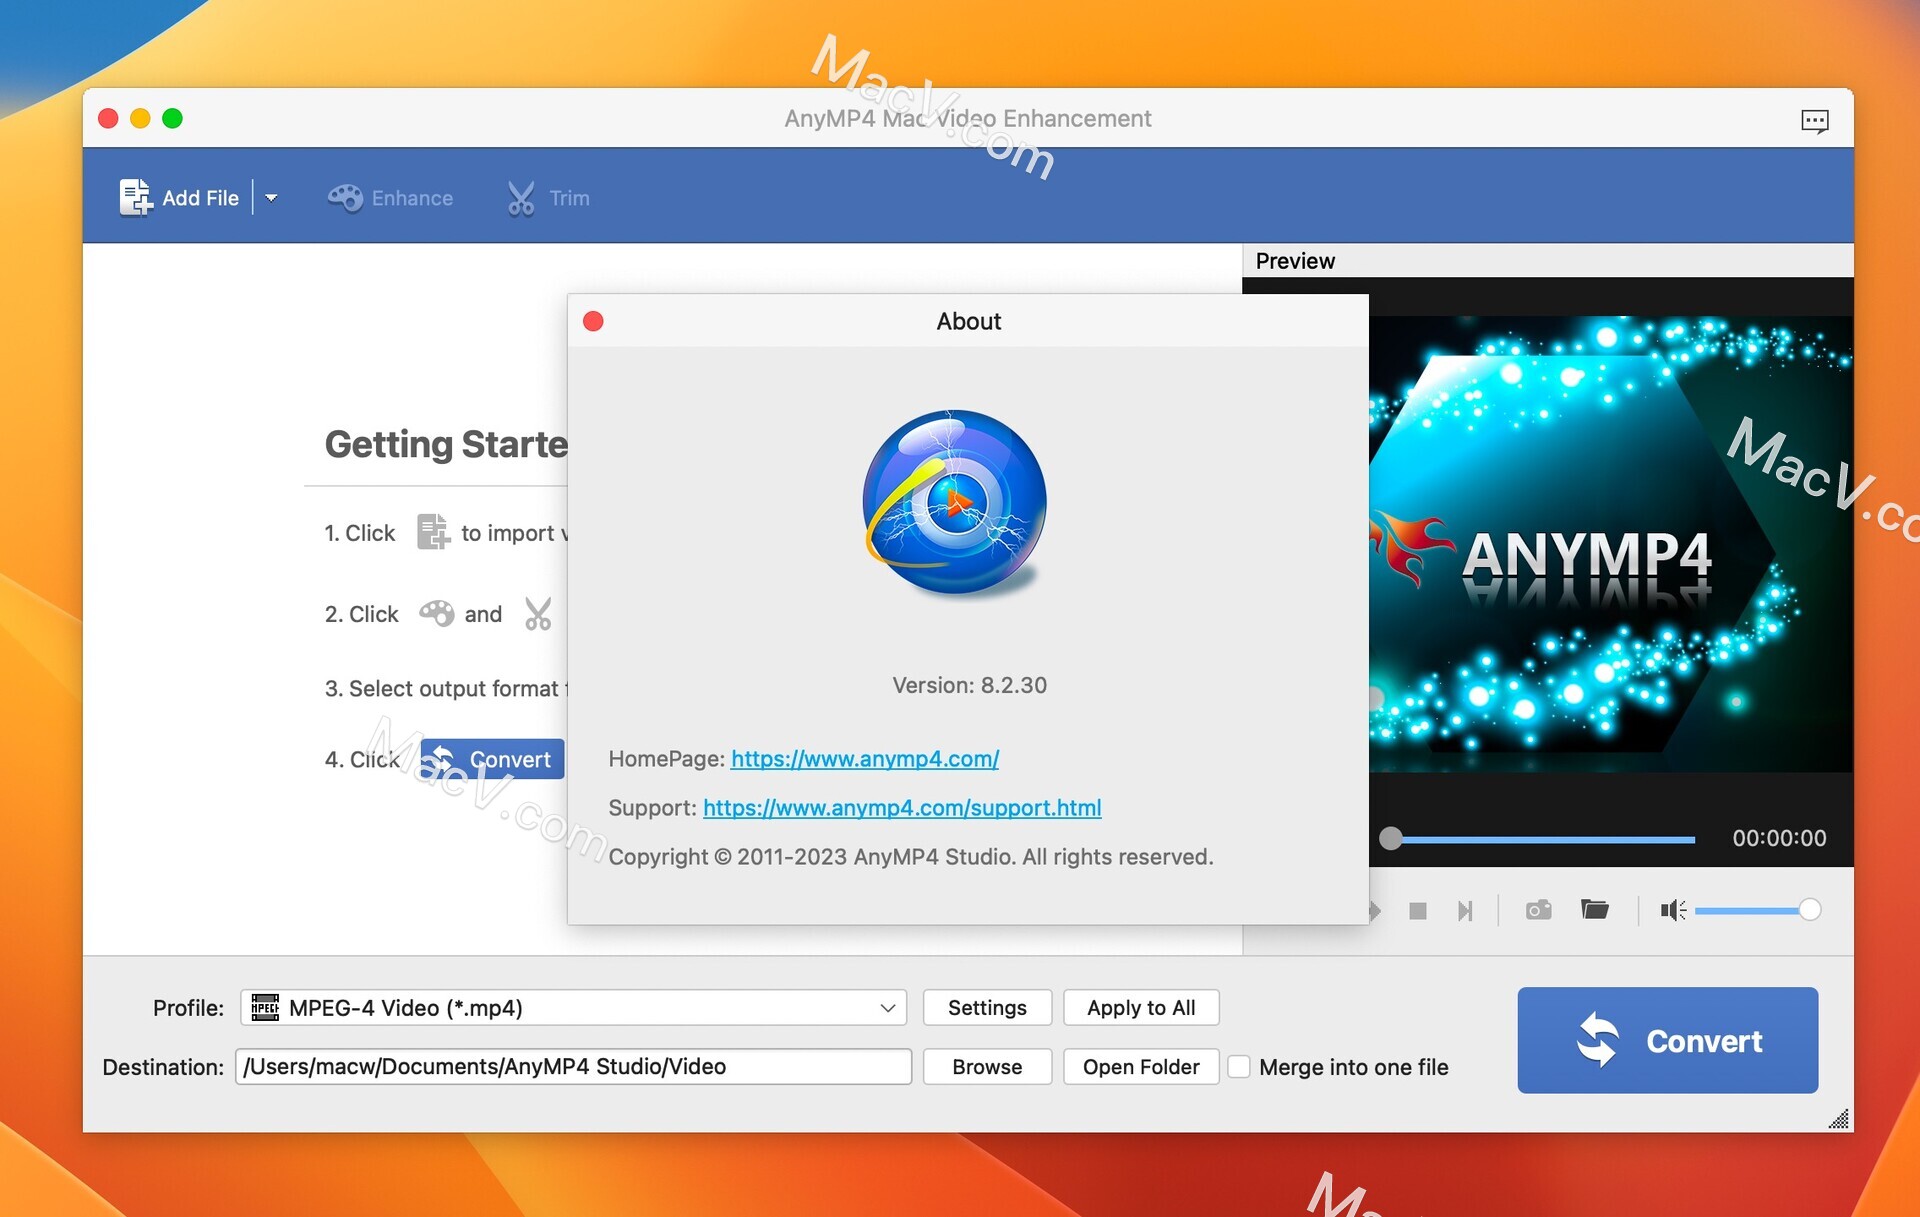Adjust the volume slider
This screenshot has height=1217, width=1920.
click(x=1757, y=910)
